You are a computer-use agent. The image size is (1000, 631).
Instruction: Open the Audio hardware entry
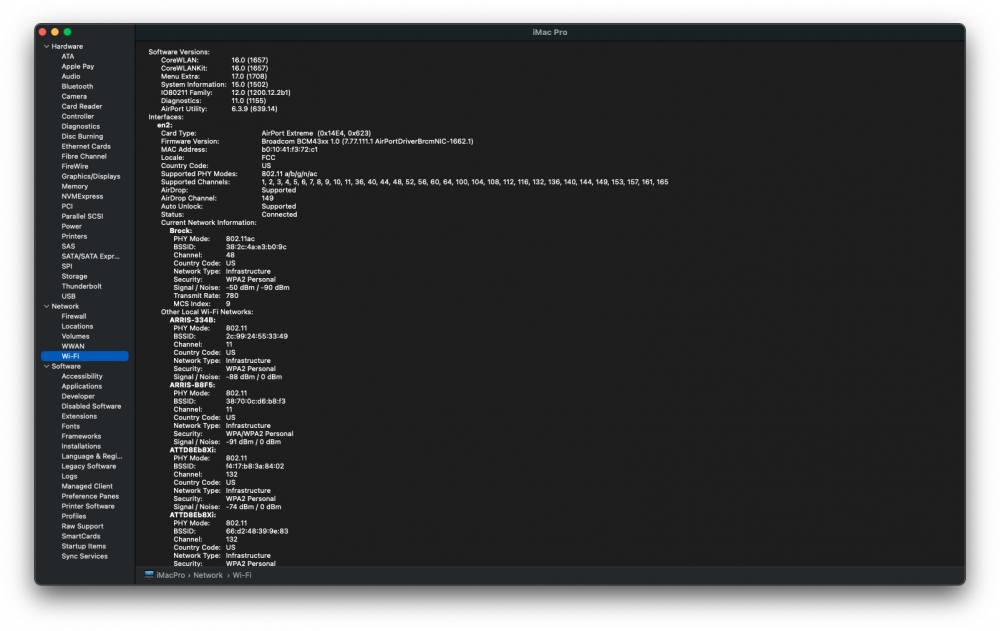71,77
